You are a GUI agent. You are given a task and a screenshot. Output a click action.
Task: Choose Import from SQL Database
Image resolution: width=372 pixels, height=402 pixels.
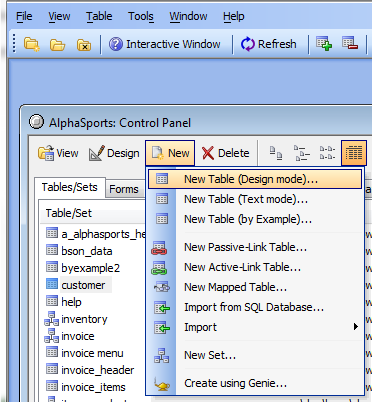[255, 307]
